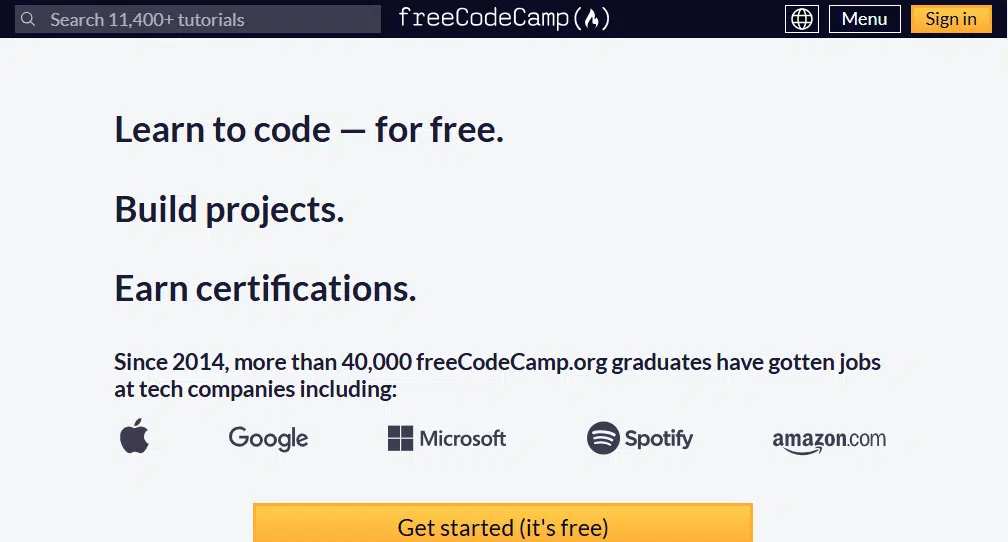Click the amazon.com logo
Viewport: 1008px width, 542px height.
[829, 441]
